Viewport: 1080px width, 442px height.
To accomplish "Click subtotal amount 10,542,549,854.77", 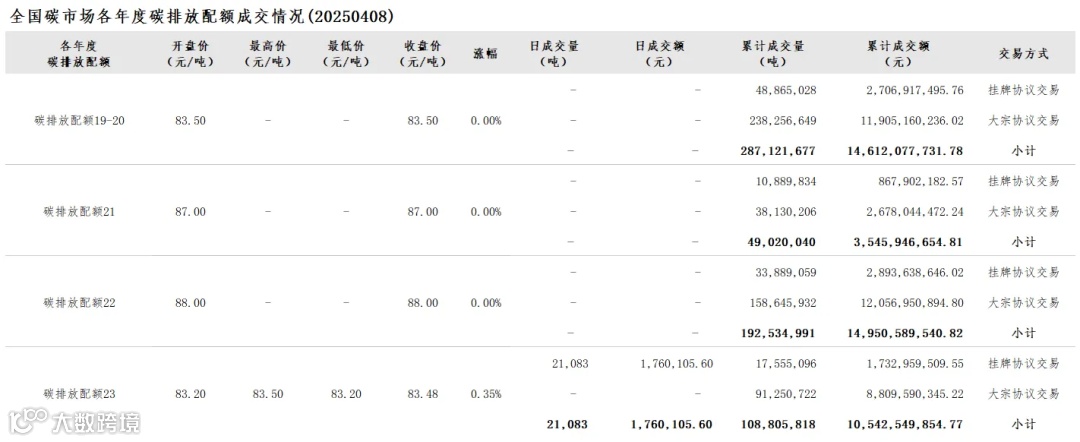I will click(905, 424).
